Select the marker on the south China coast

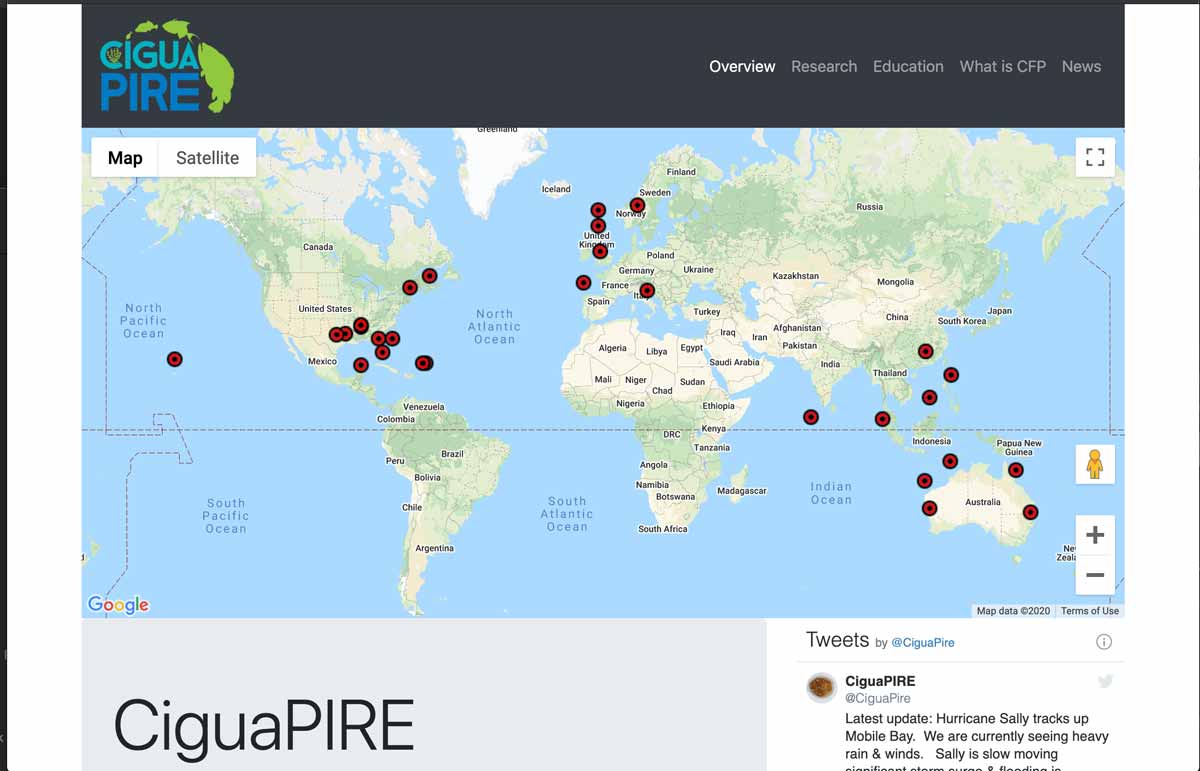[926, 351]
